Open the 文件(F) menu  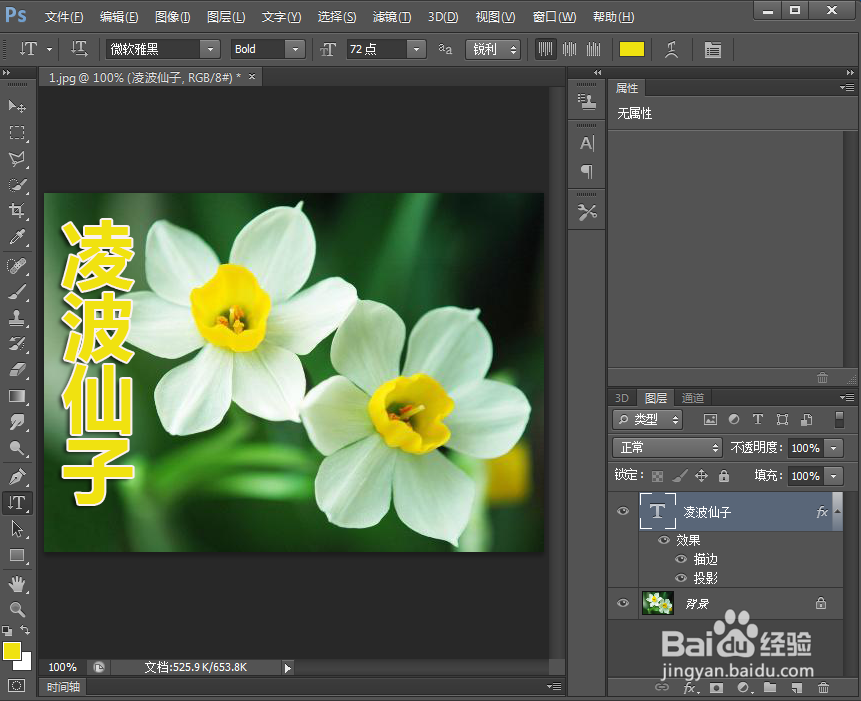tap(64, 17)
